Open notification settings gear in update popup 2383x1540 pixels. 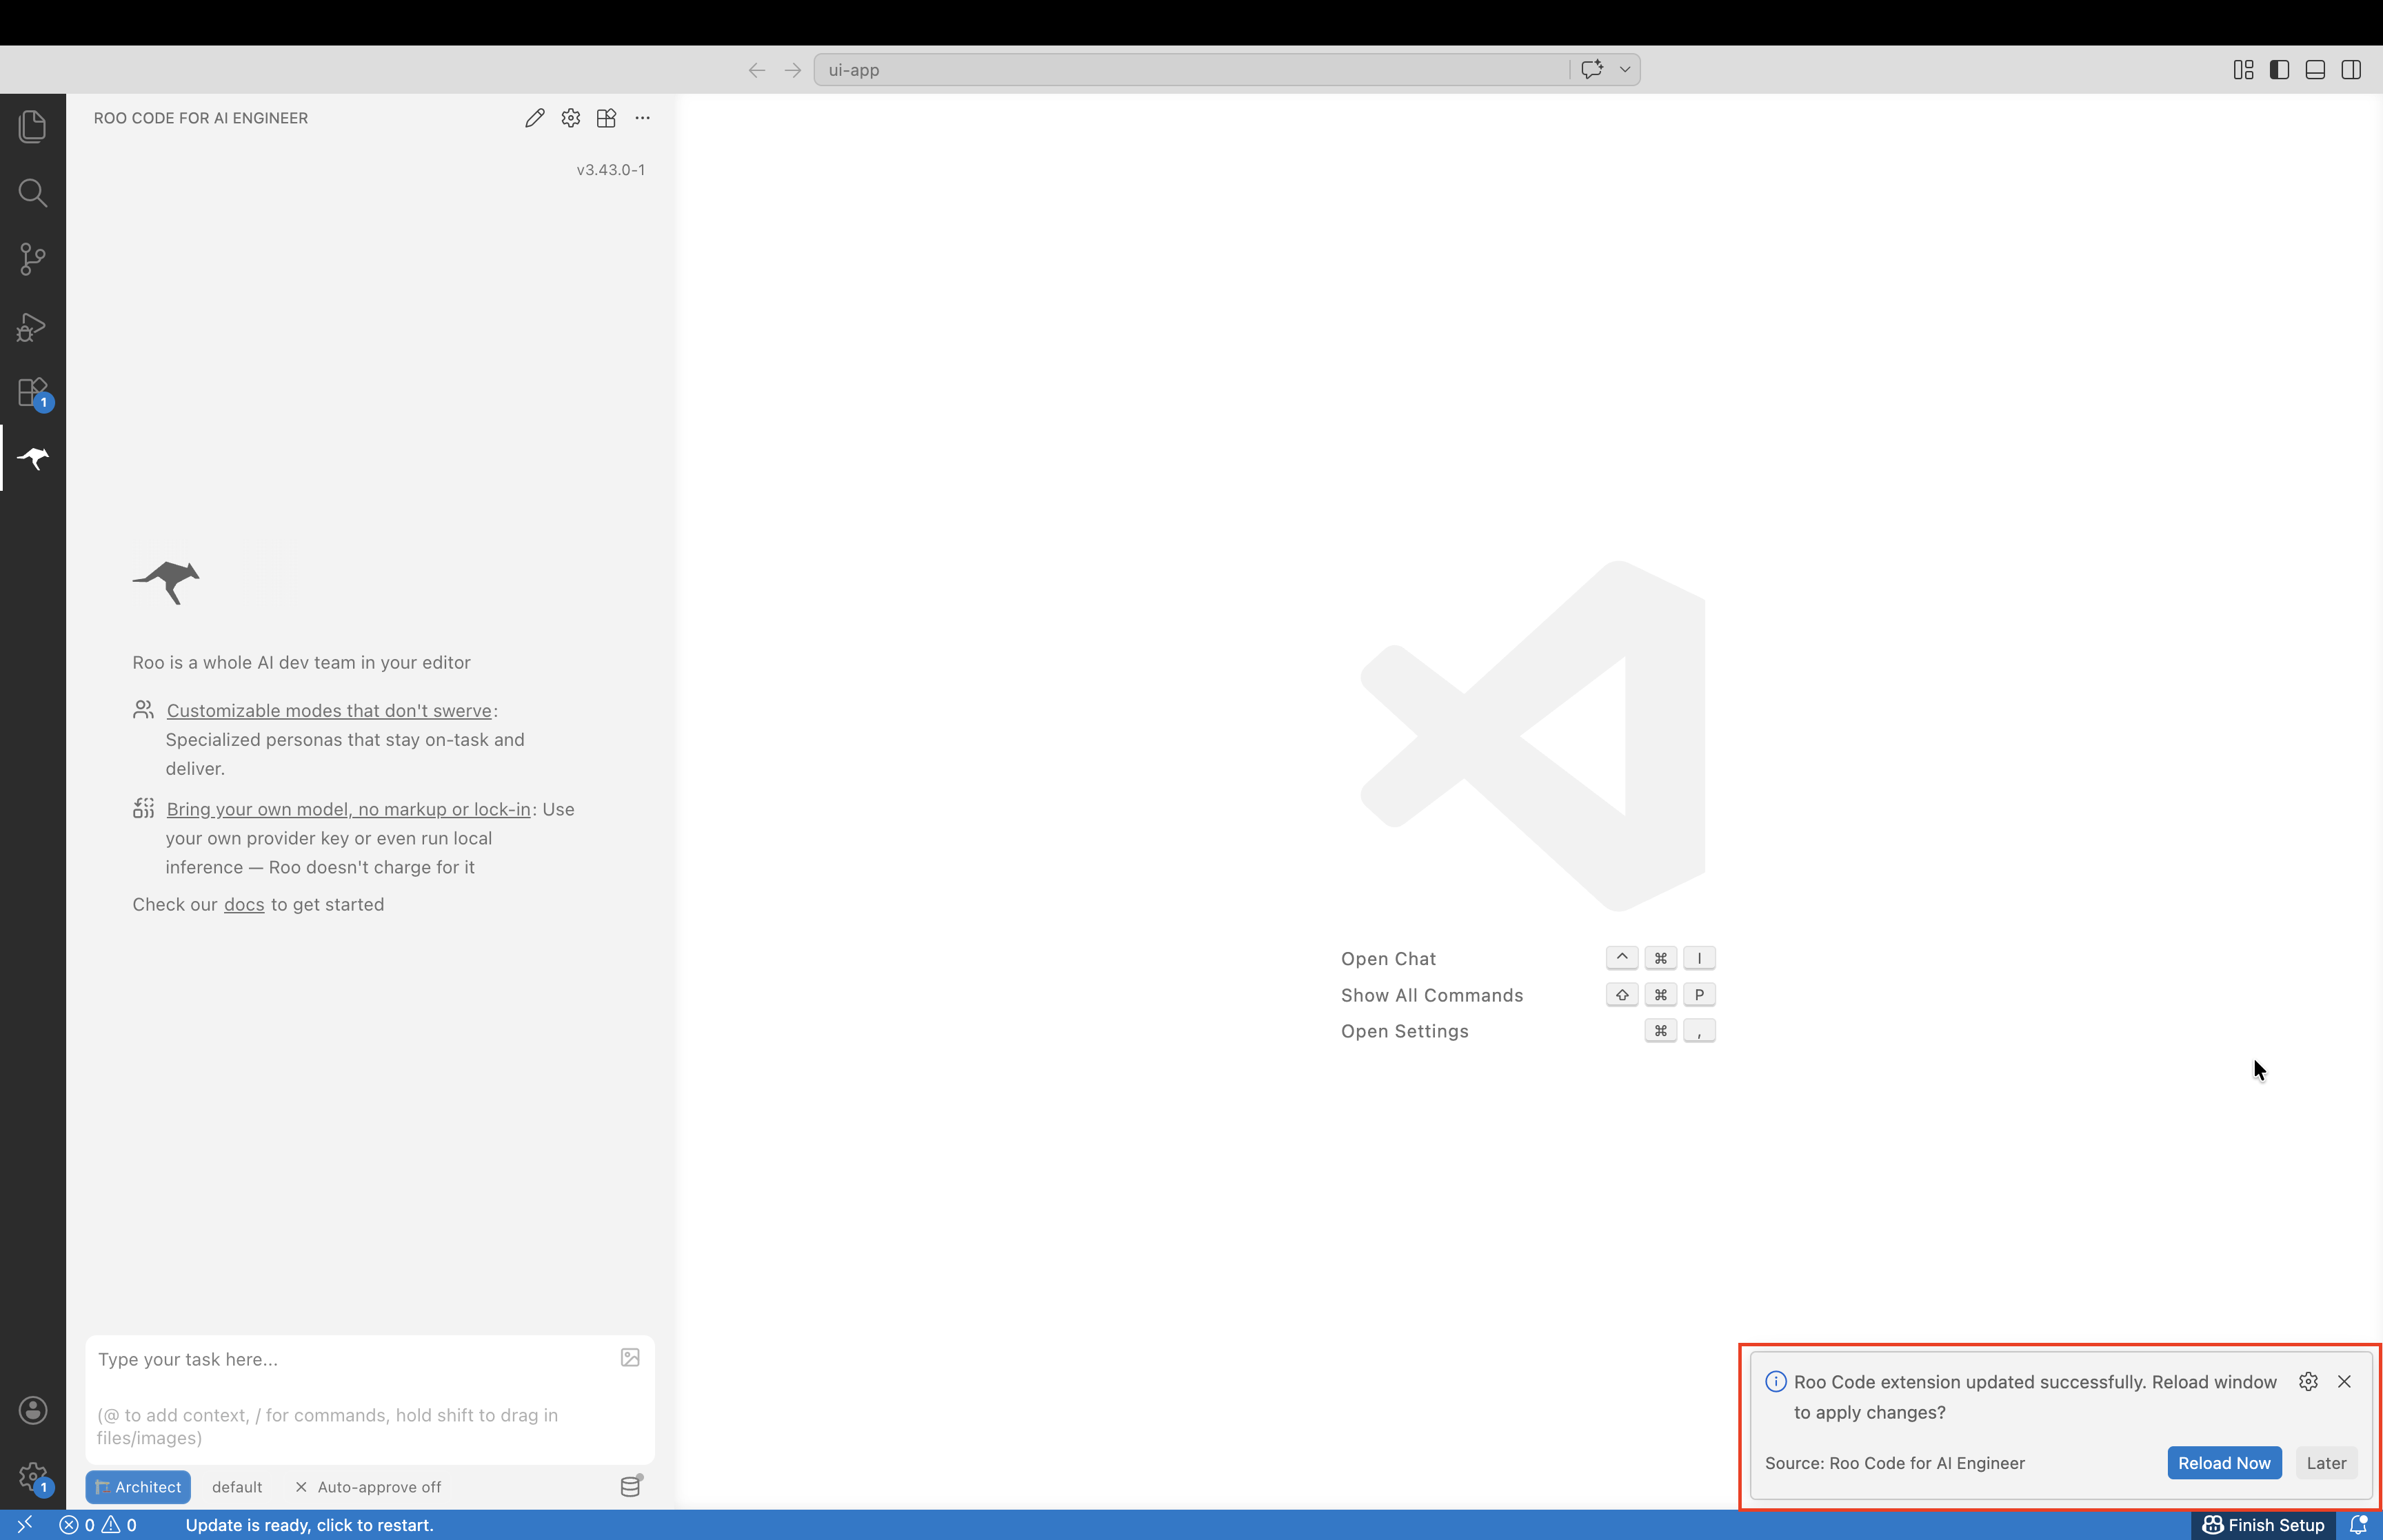pyautogui.click(x=2309, y=1381)
